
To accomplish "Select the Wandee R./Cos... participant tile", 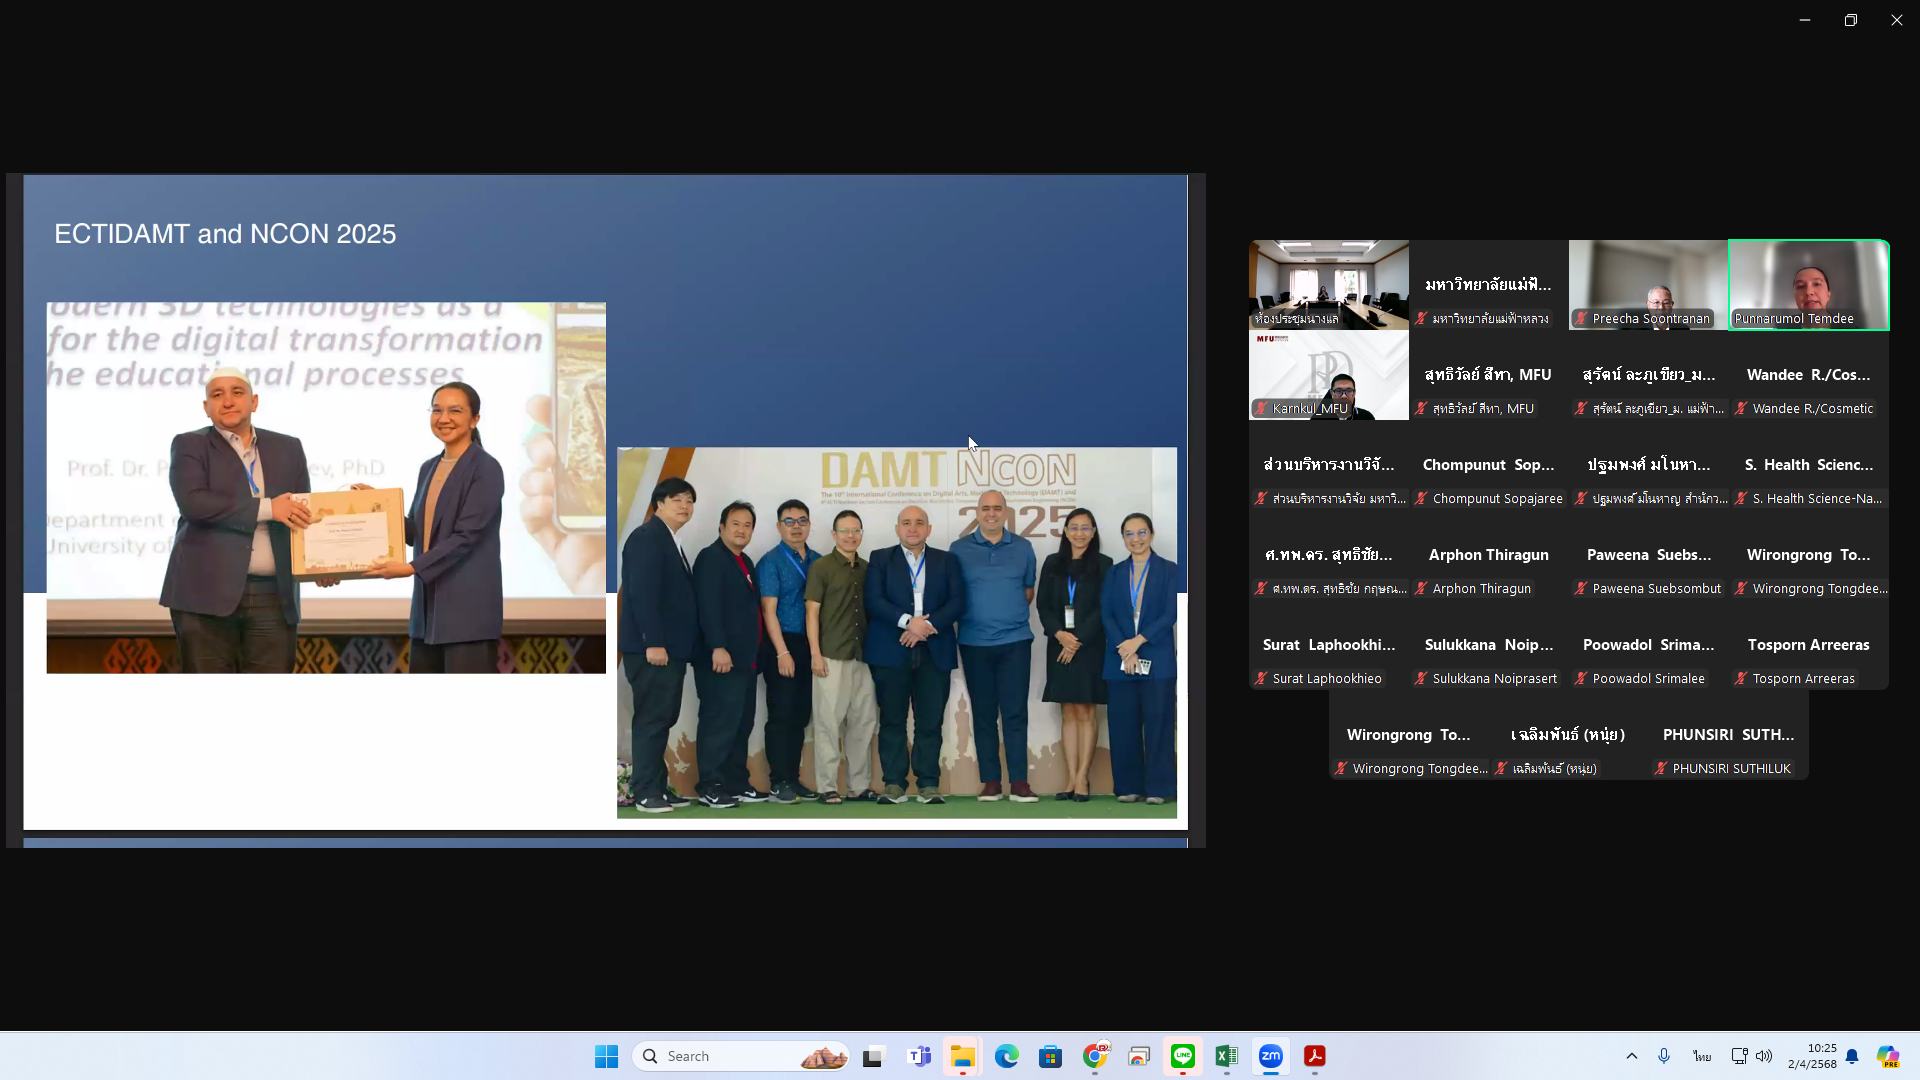I will [1809, 375].
